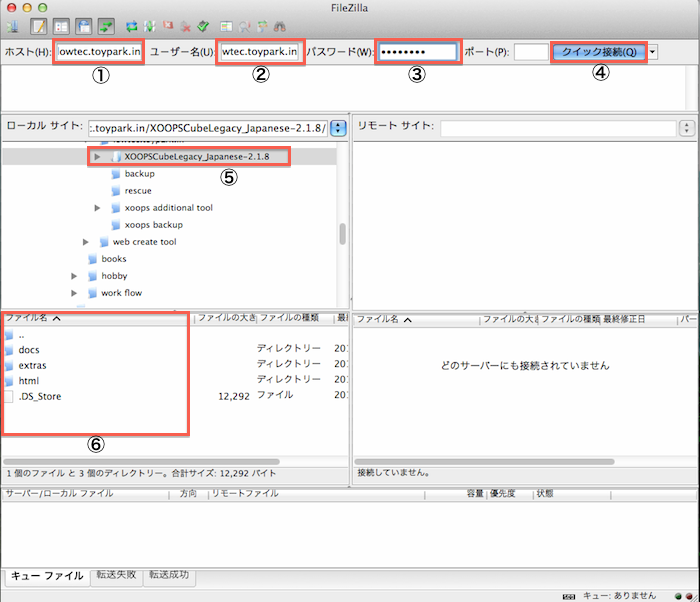The image size is (700, 602).
Task: Reconnect to last server (green check)
Action: pos(203,27)
